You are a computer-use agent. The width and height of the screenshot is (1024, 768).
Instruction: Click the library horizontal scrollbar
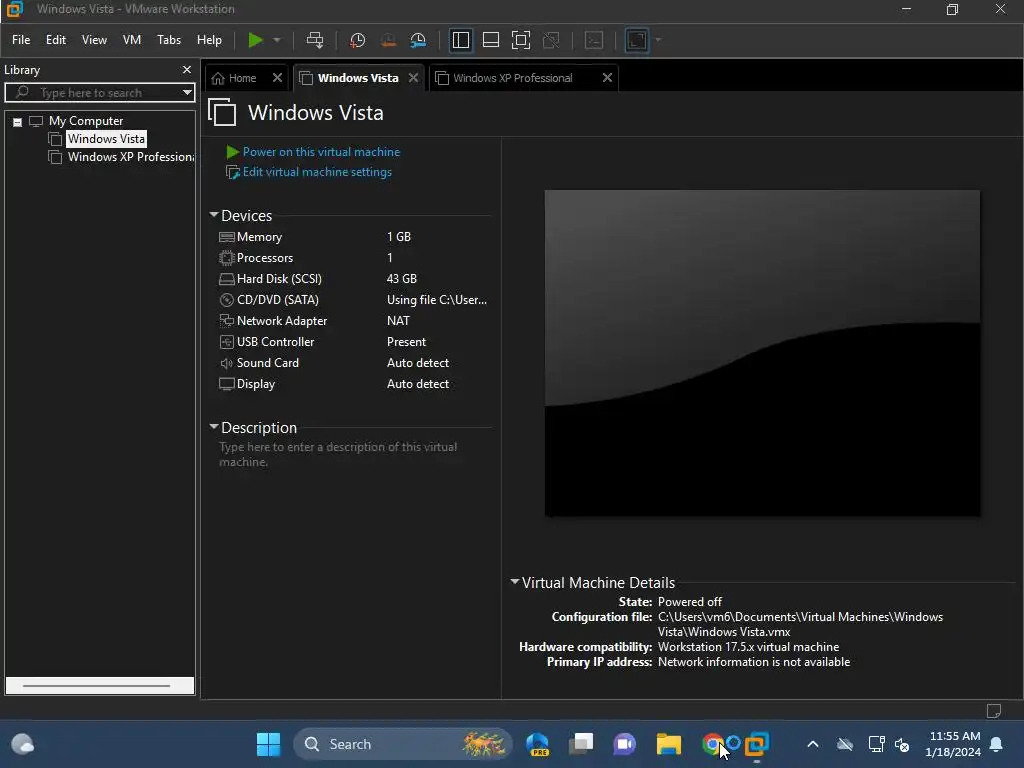tap(99, 686)
